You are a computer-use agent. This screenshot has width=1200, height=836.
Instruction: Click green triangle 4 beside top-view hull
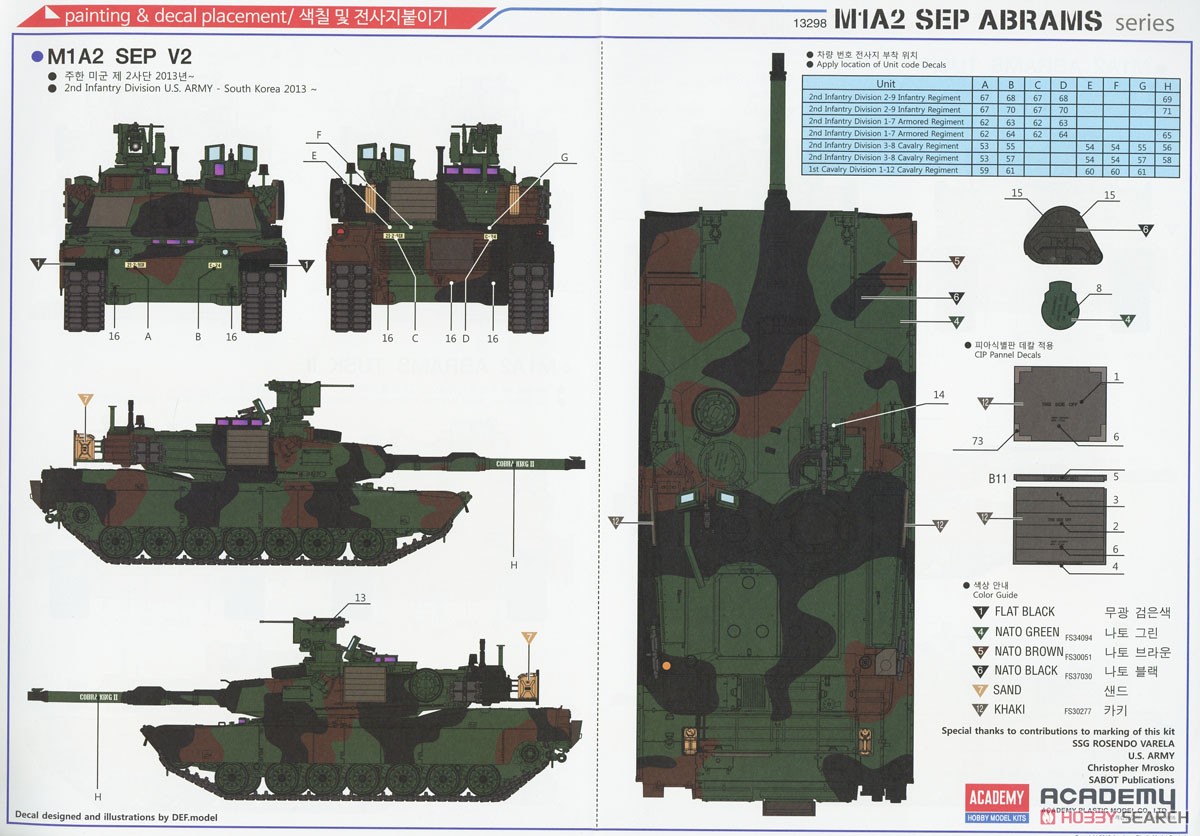(x=956, y=321)
